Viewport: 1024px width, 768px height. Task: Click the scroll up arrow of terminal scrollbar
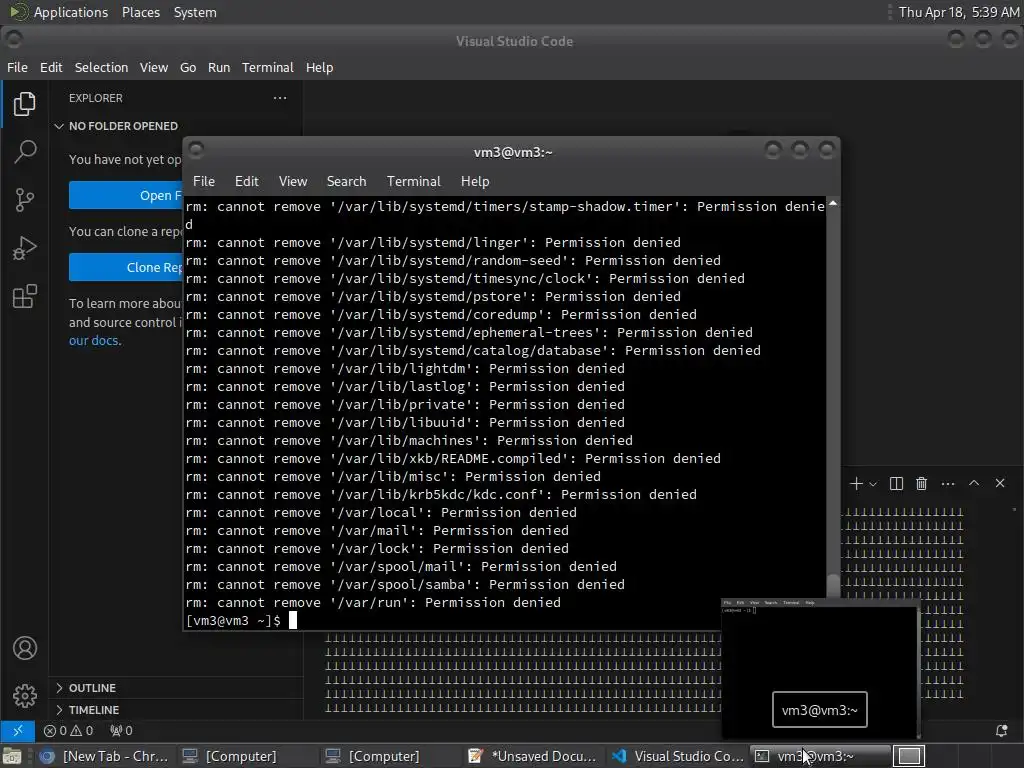833,204
